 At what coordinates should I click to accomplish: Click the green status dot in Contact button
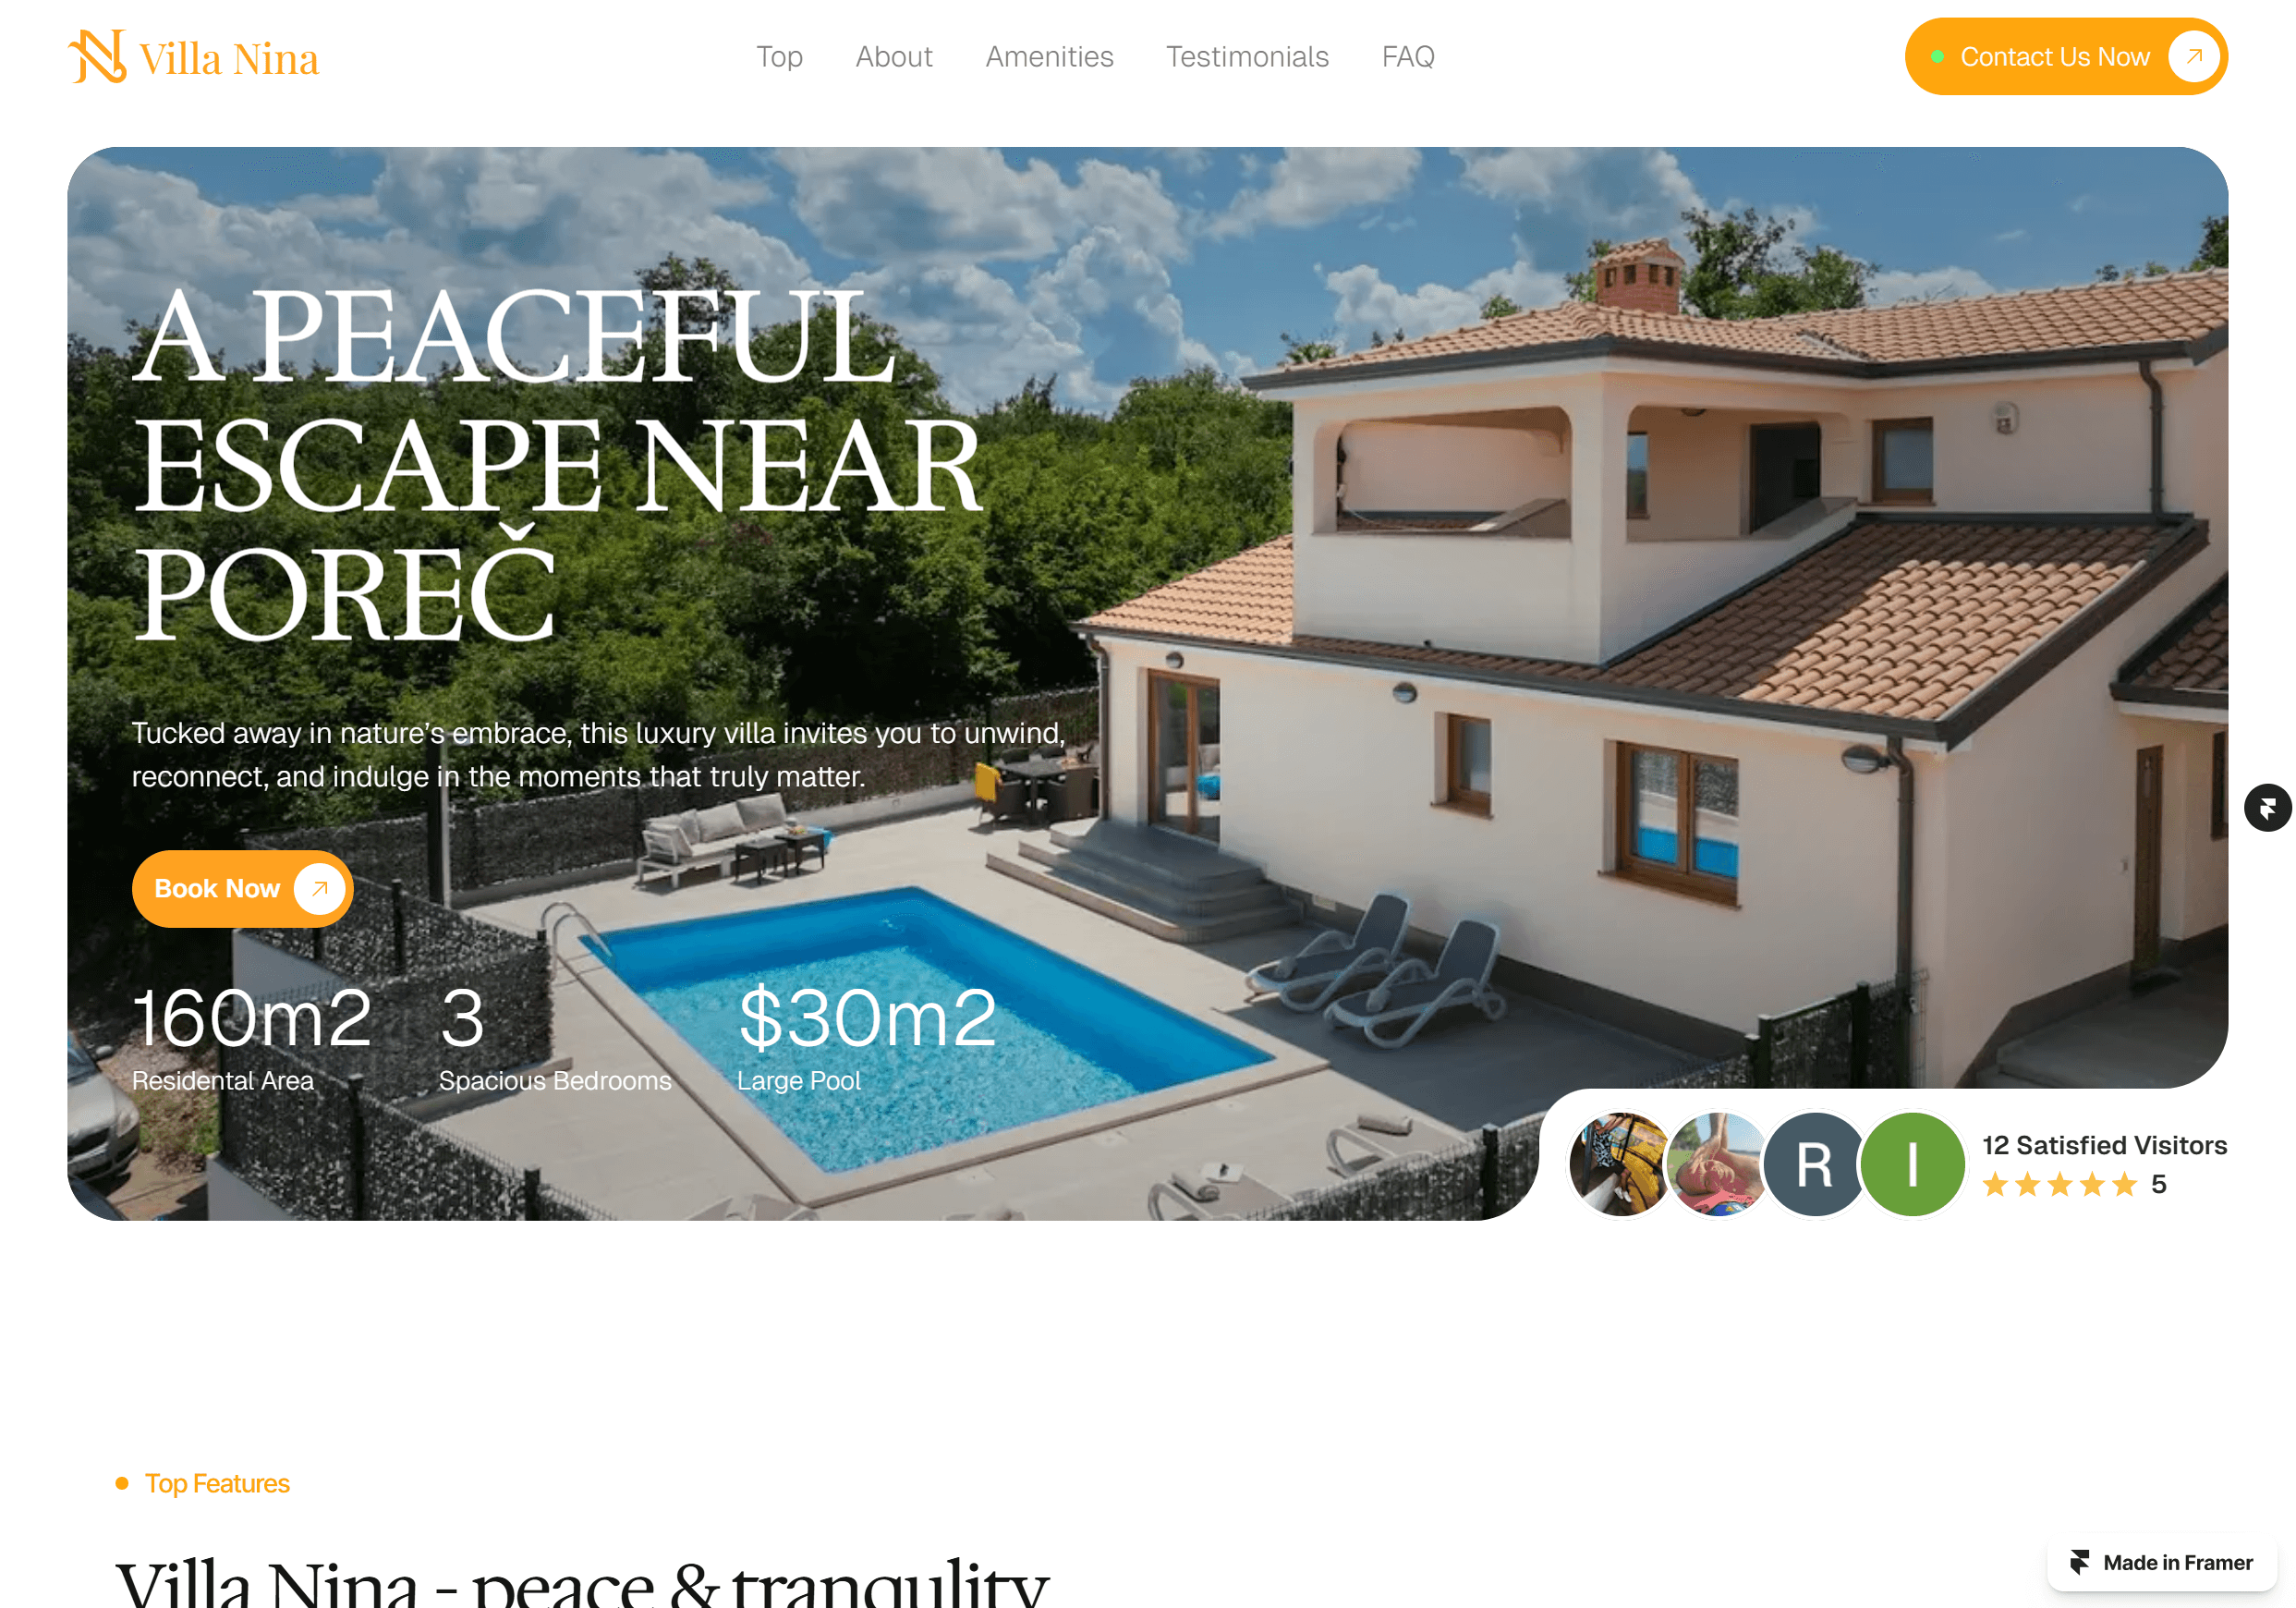tap(1937, 57)
